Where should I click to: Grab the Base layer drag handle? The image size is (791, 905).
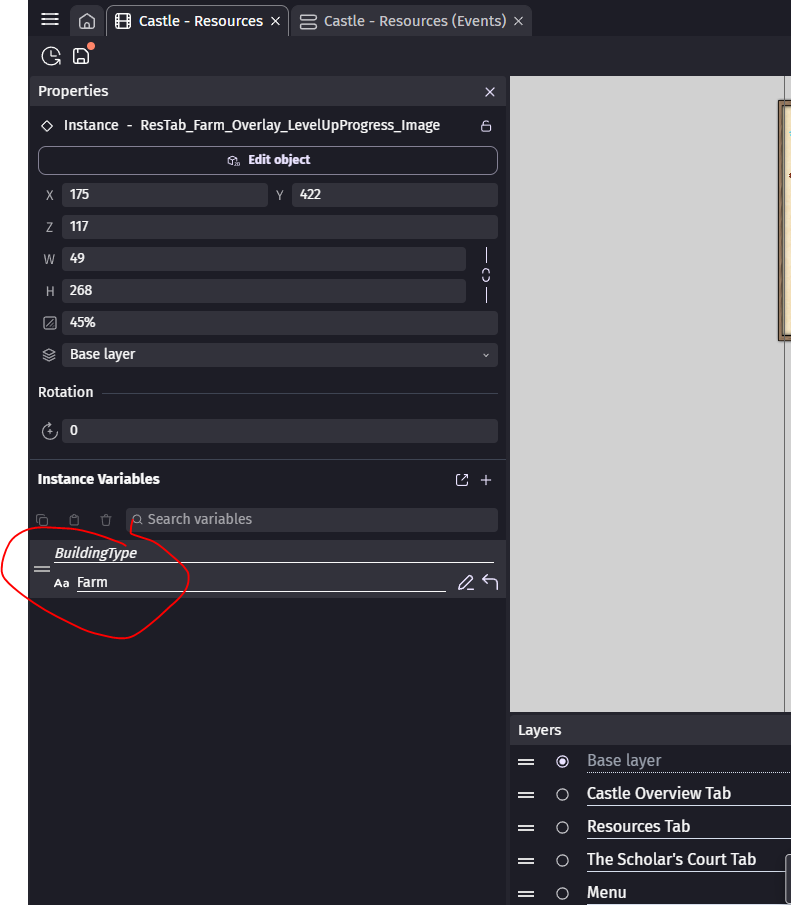pyautogui.click(x=525, y=762)
